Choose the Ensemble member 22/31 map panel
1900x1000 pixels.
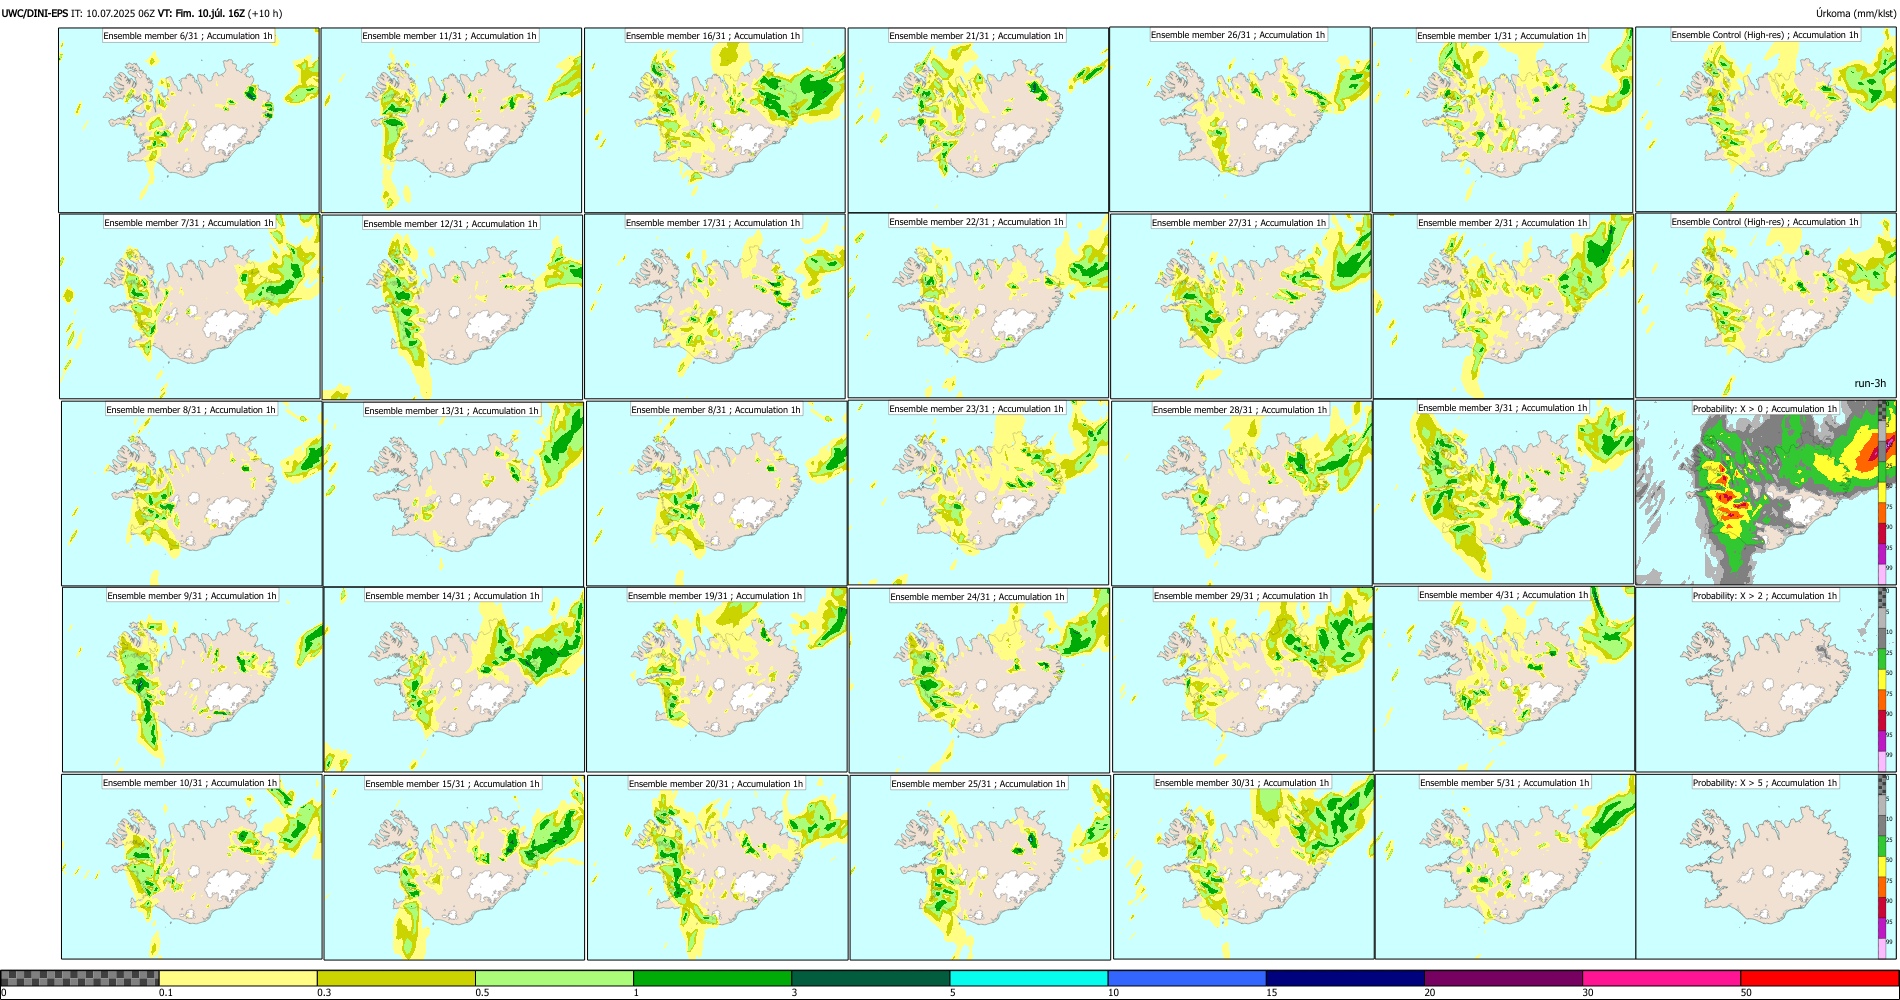[x=978, y=306]
